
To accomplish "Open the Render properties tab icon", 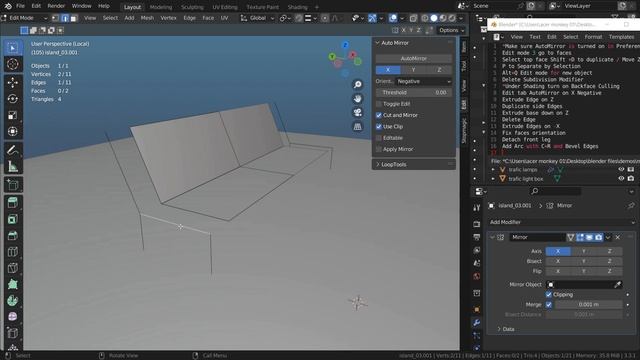I will (x=476, y=224).
